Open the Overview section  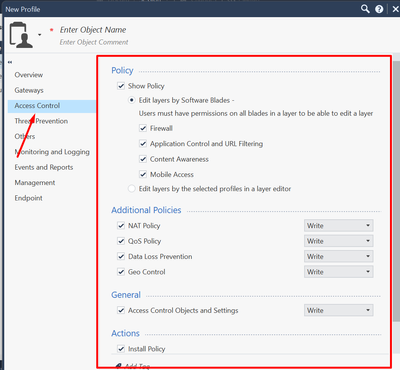pos(29,75)
